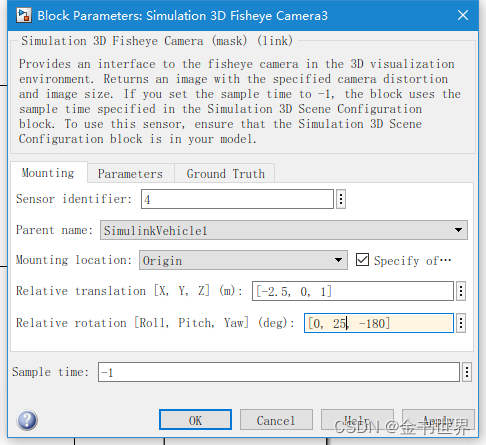Screen dimensions: 486x445
Task: Click the 'Simulation 3D Fisheye Camera (mask) (link)' heading
Action: coord(157,41)
